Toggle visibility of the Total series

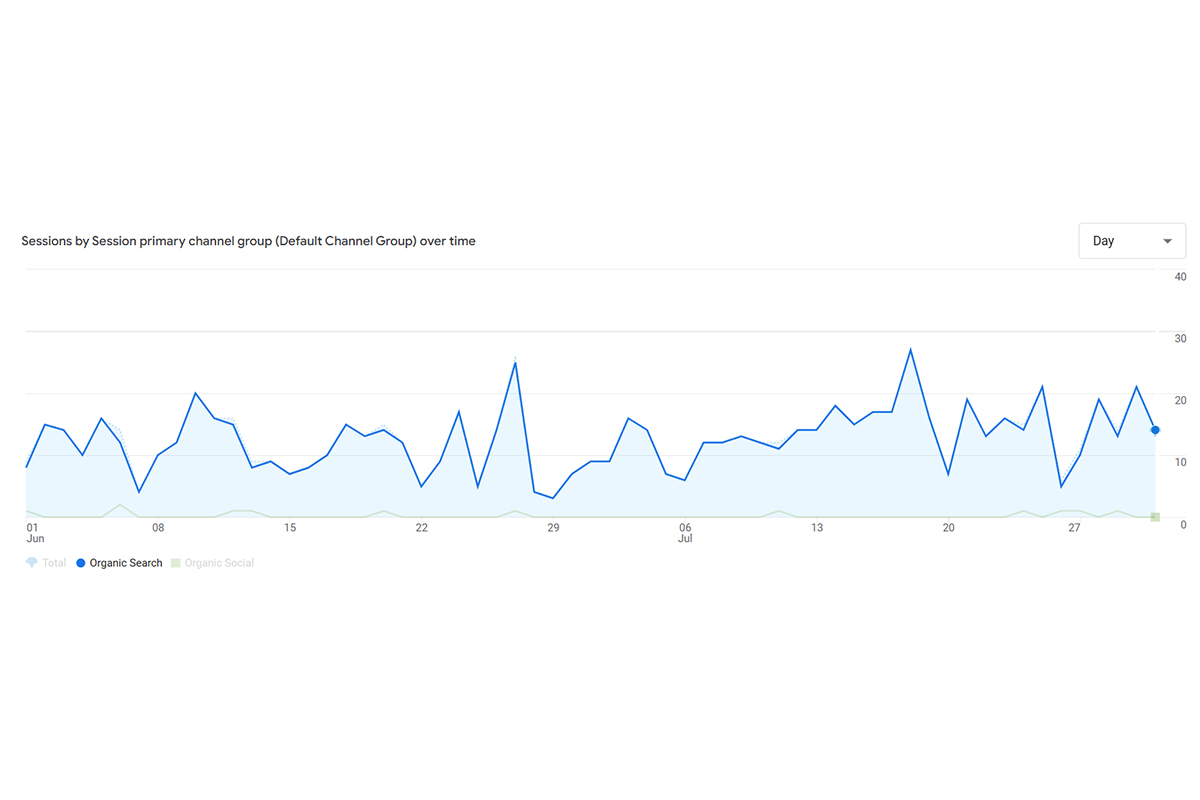click(46, 562)
